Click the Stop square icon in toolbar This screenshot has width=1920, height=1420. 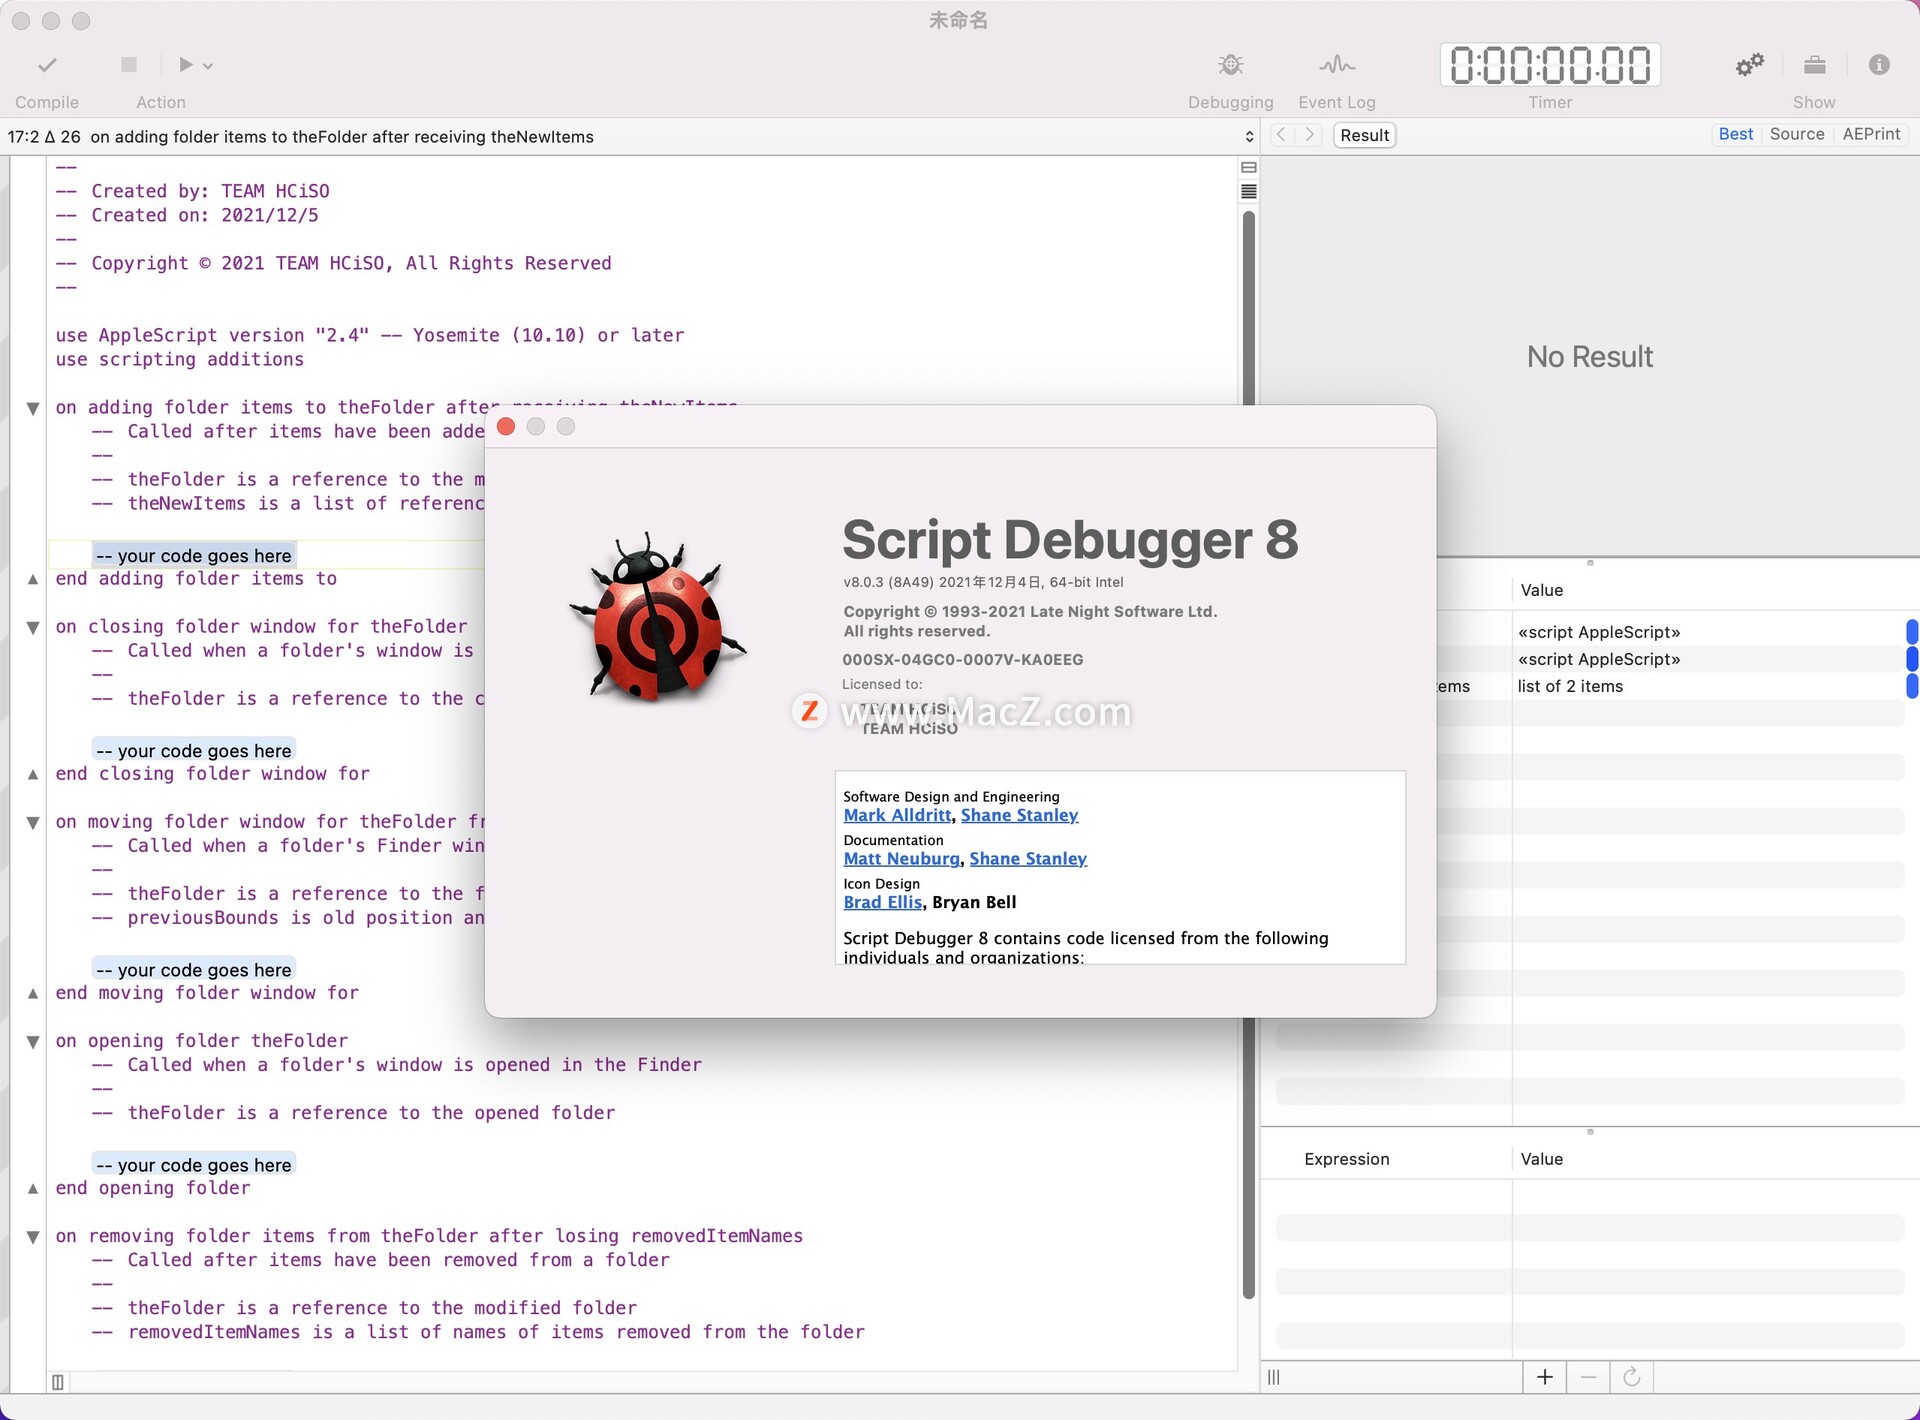click(129, 65)
